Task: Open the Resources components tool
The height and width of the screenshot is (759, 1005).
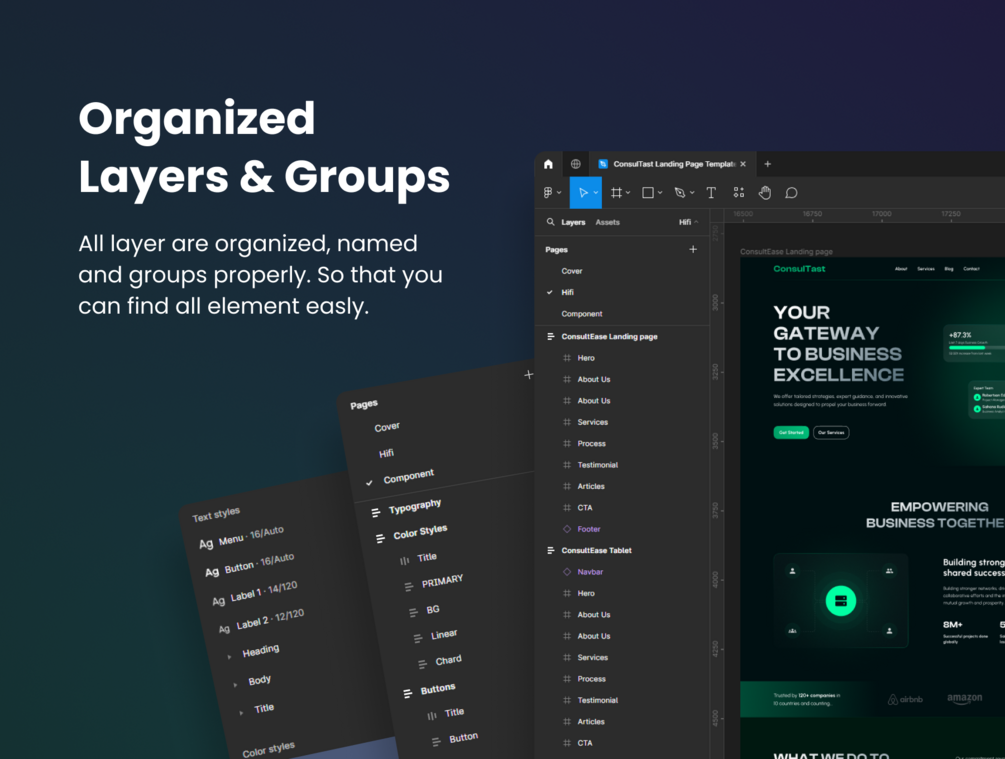Action: [738, 192]
